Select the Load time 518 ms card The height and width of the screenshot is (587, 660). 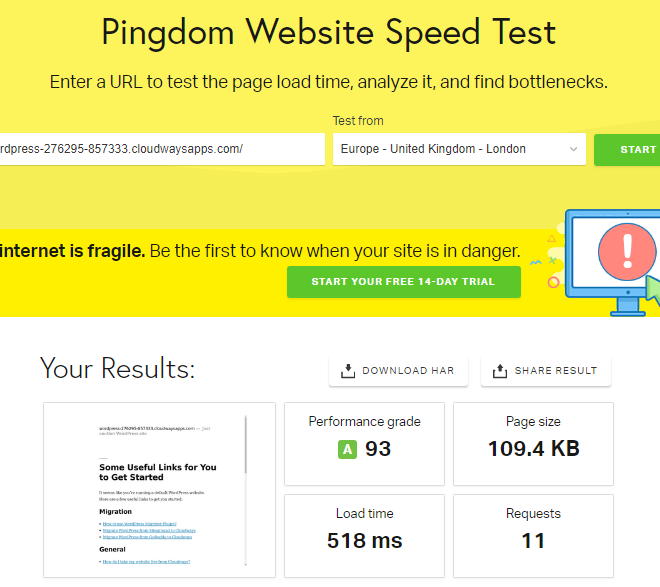[365, 536]
